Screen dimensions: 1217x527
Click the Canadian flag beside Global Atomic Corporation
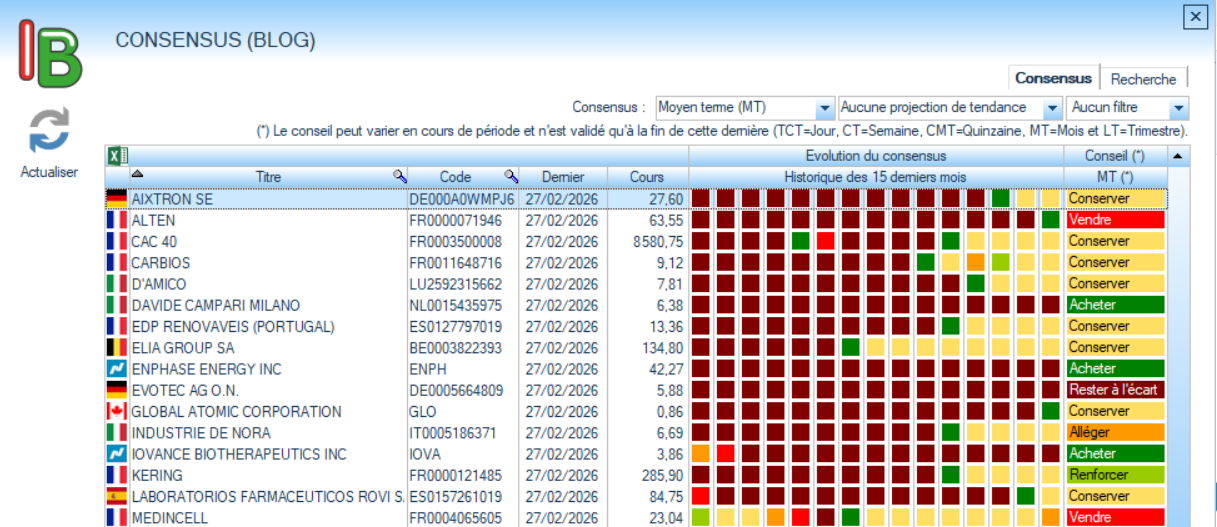[x=117, y=411]
